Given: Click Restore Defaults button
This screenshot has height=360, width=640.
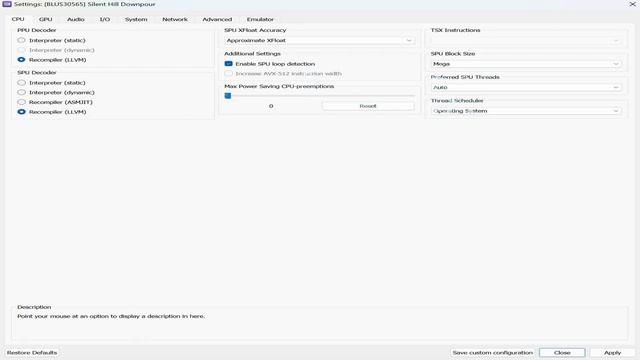Looking at the screenshot, I should [32, 353].
